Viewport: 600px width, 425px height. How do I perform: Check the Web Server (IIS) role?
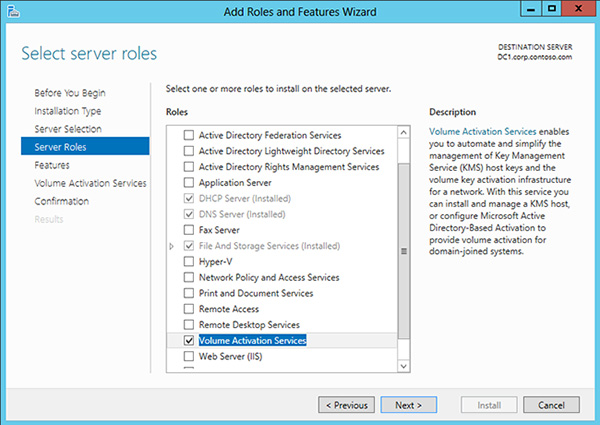[x=189, y=357]
